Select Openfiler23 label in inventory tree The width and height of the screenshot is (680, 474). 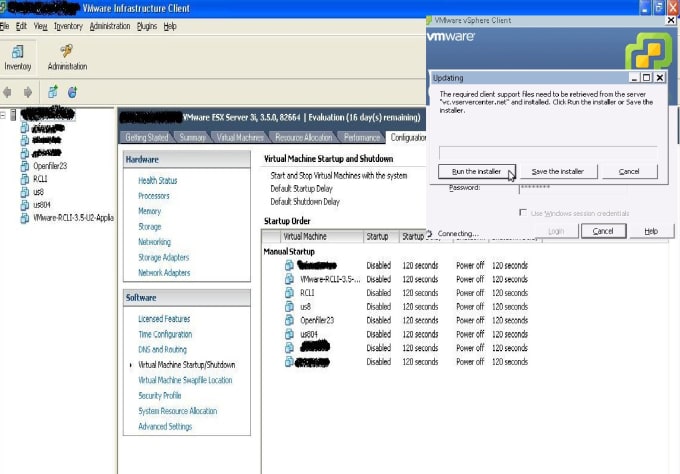click(x=50, y=166)
